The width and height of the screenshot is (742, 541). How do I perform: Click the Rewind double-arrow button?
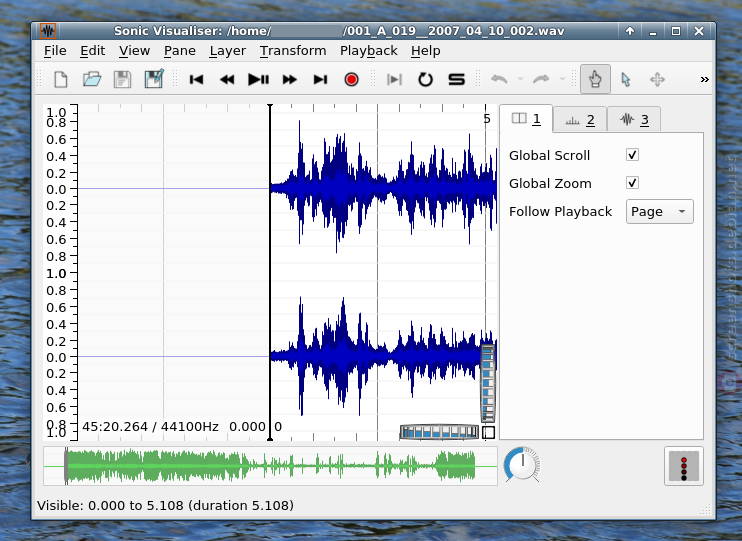(227, 80)
